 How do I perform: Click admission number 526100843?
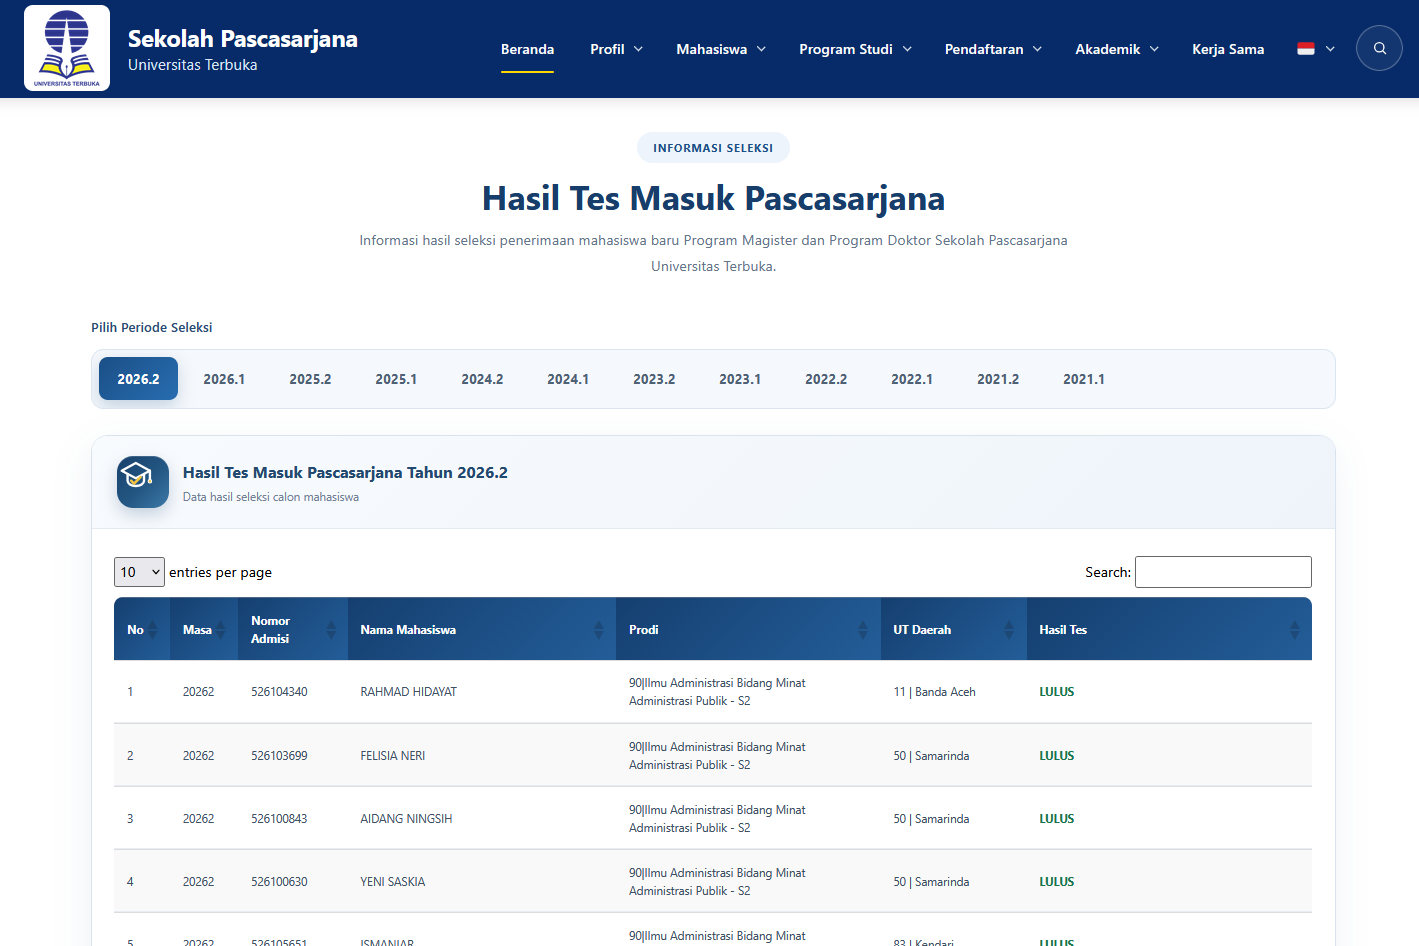pyautogui.click(x=279, y=819)
